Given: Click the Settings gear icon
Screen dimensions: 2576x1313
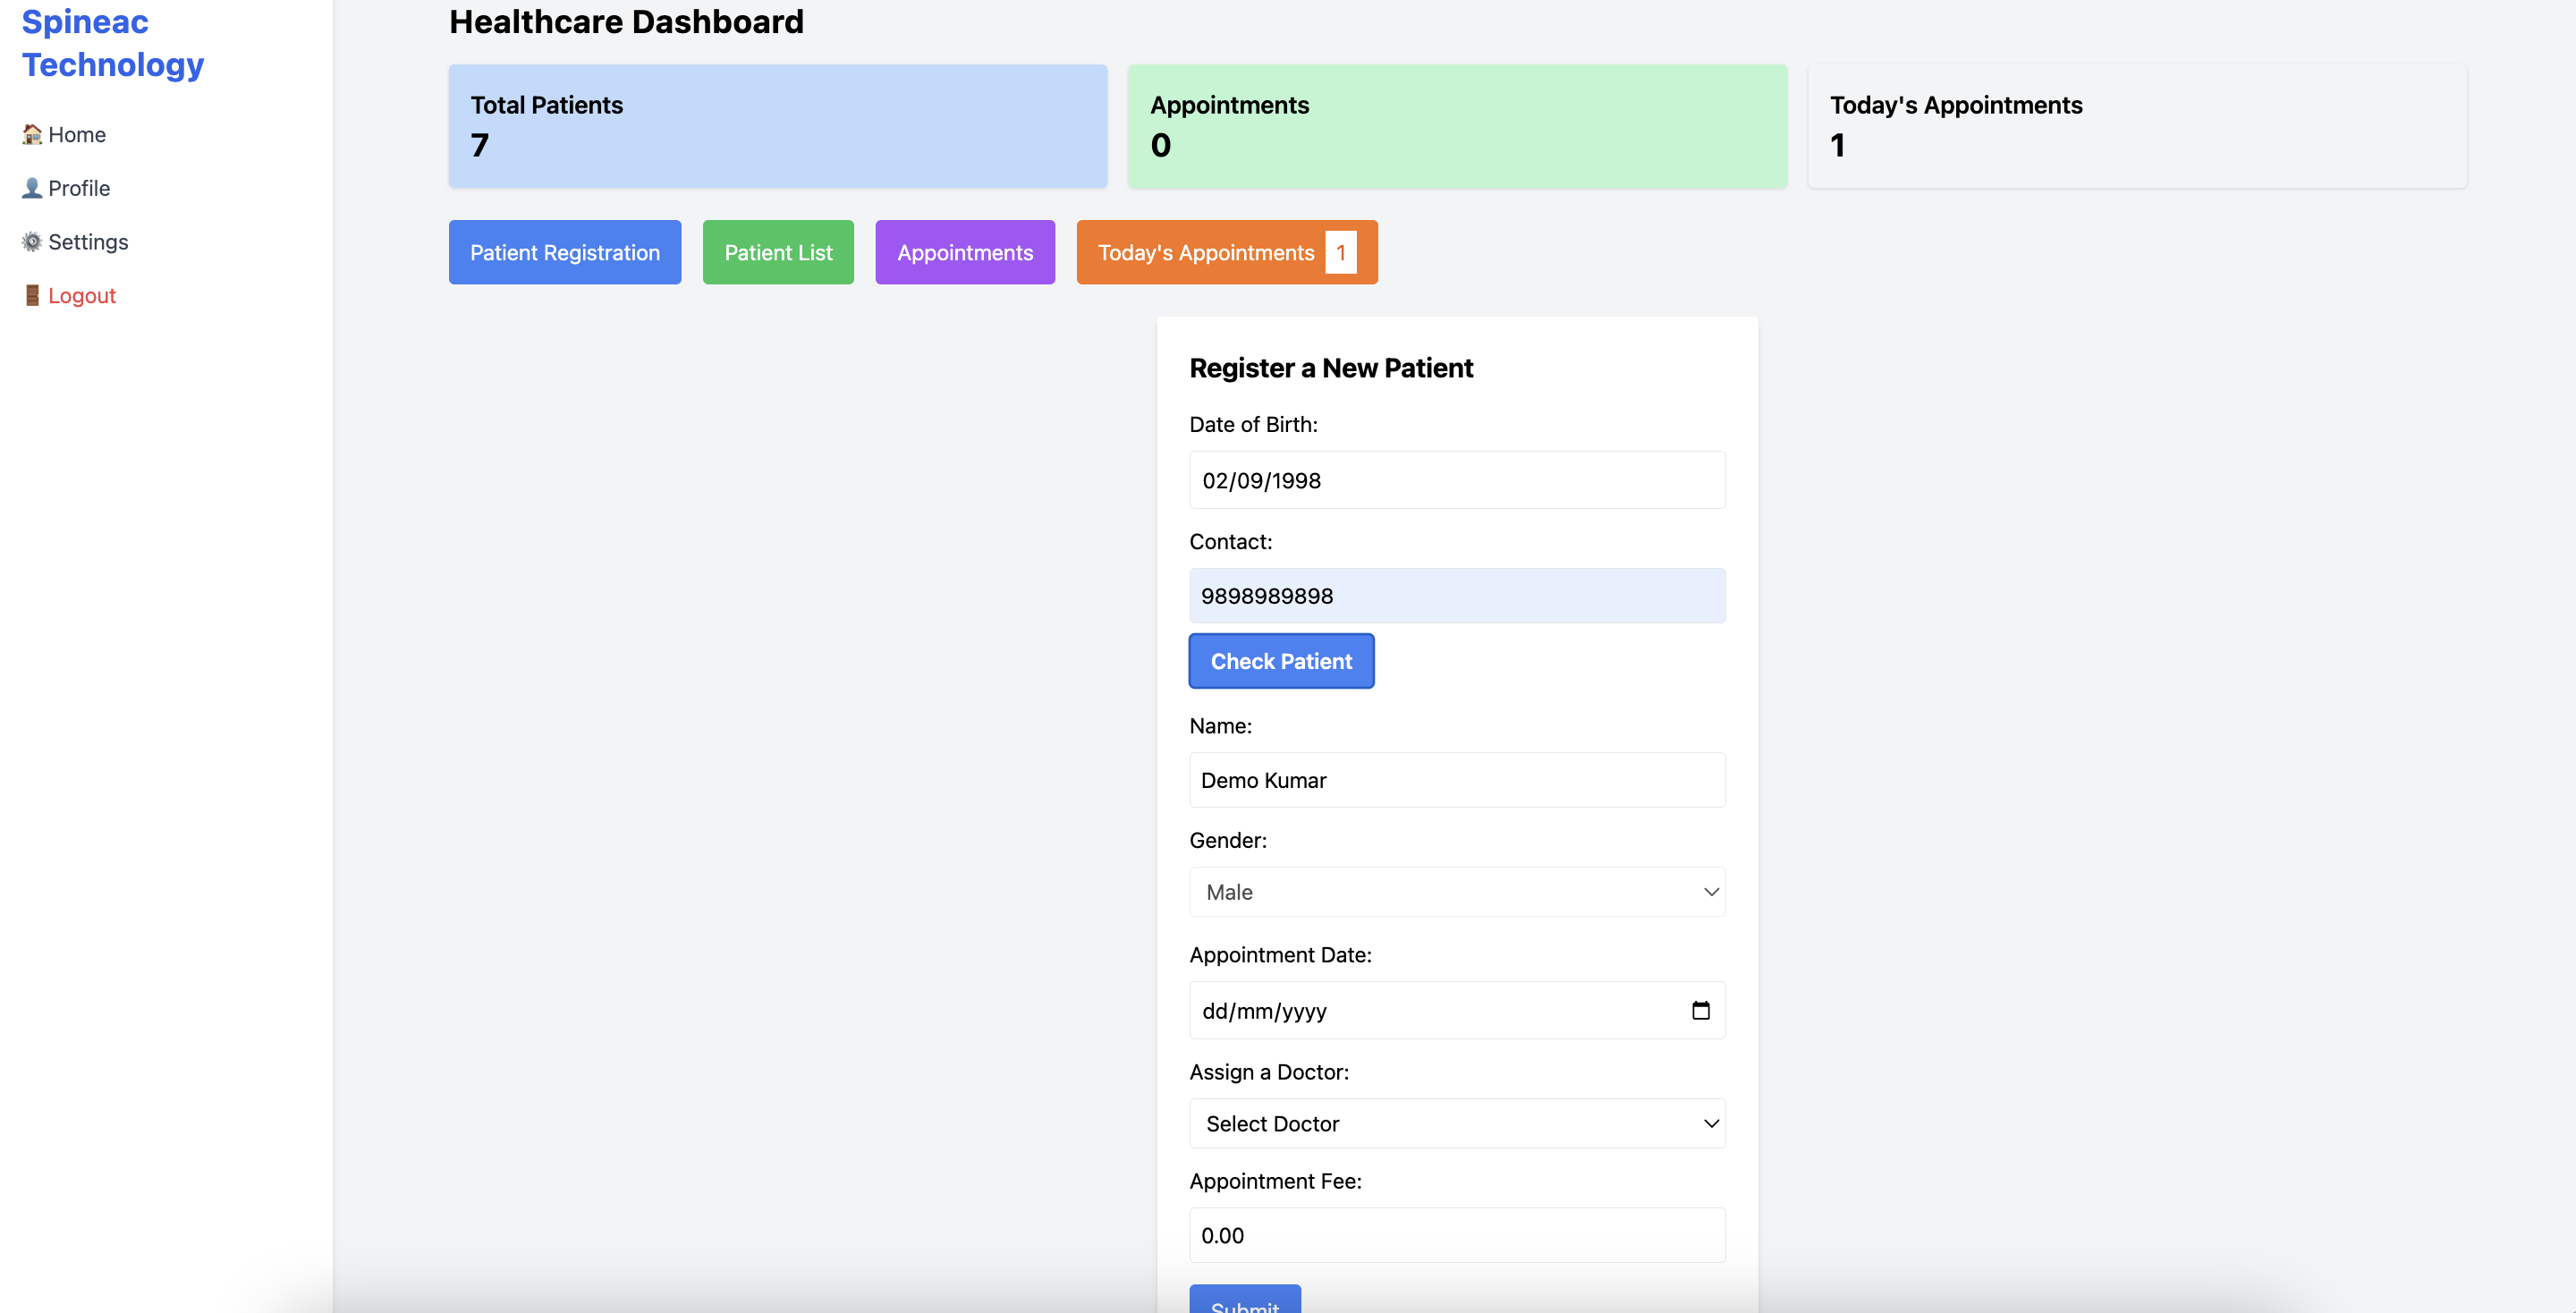Looking at the screenshot, I should click(32, 242).
